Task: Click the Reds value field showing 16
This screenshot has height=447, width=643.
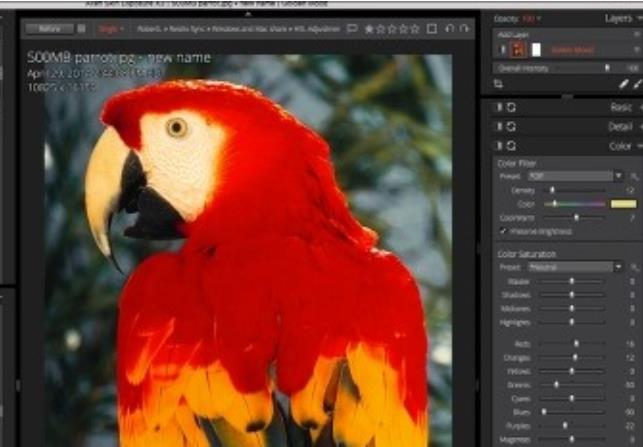Action: [630, 344]
